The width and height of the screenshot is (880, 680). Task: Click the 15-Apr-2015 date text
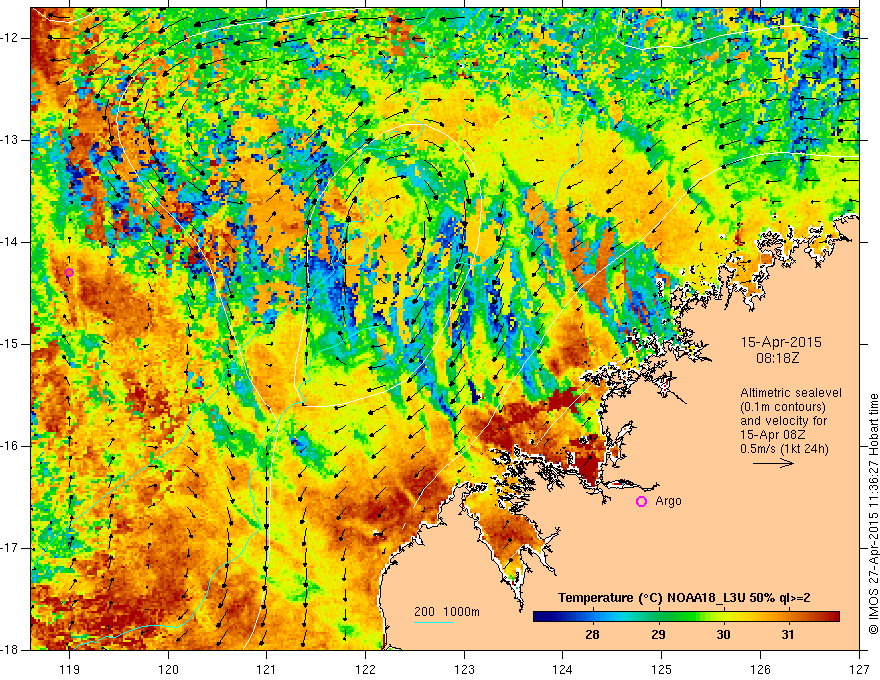pos(781,342)
